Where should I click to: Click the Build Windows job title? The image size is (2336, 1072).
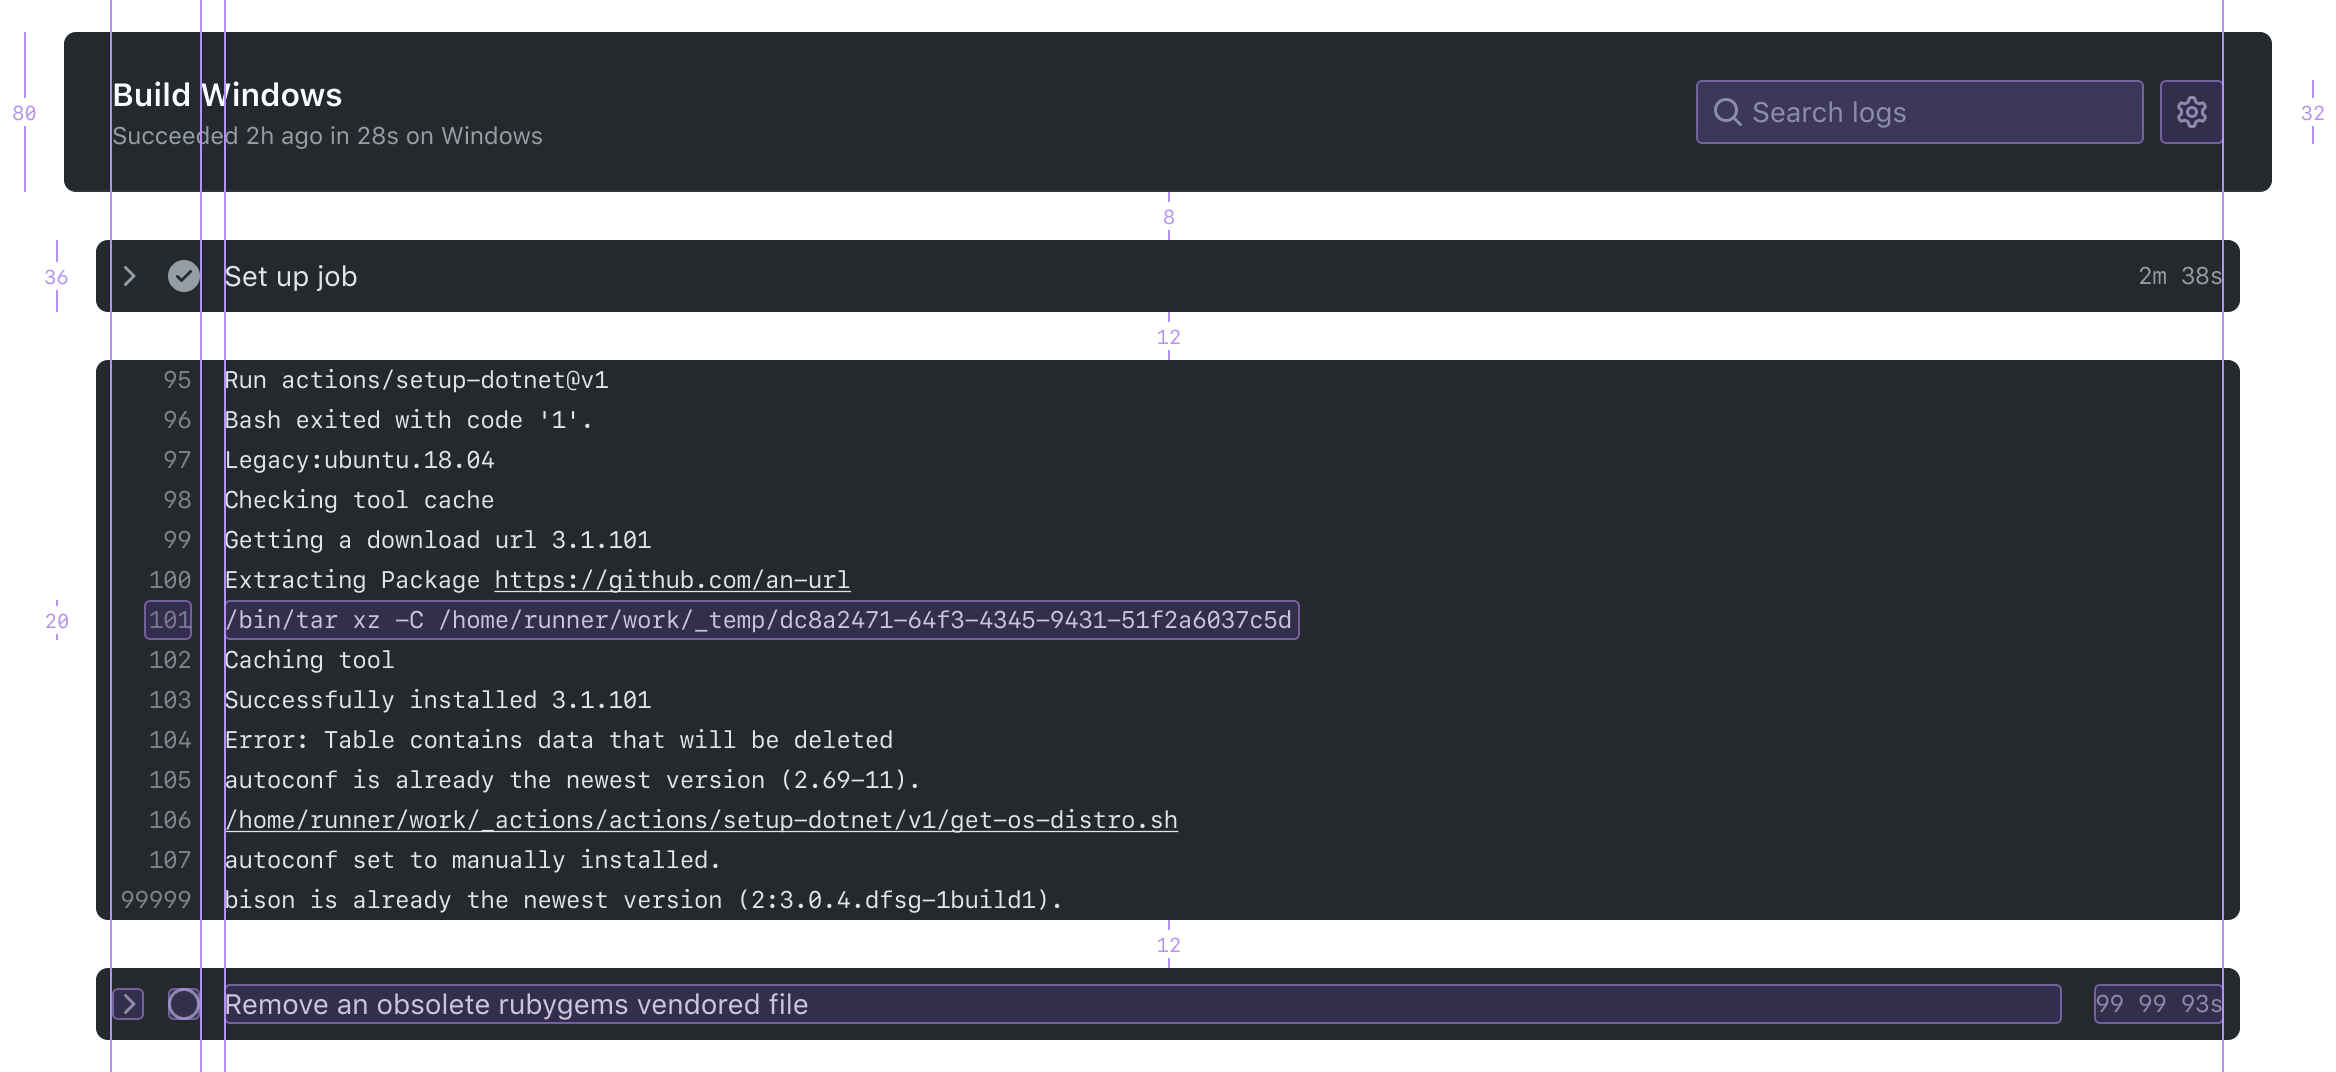coord(227,95)
